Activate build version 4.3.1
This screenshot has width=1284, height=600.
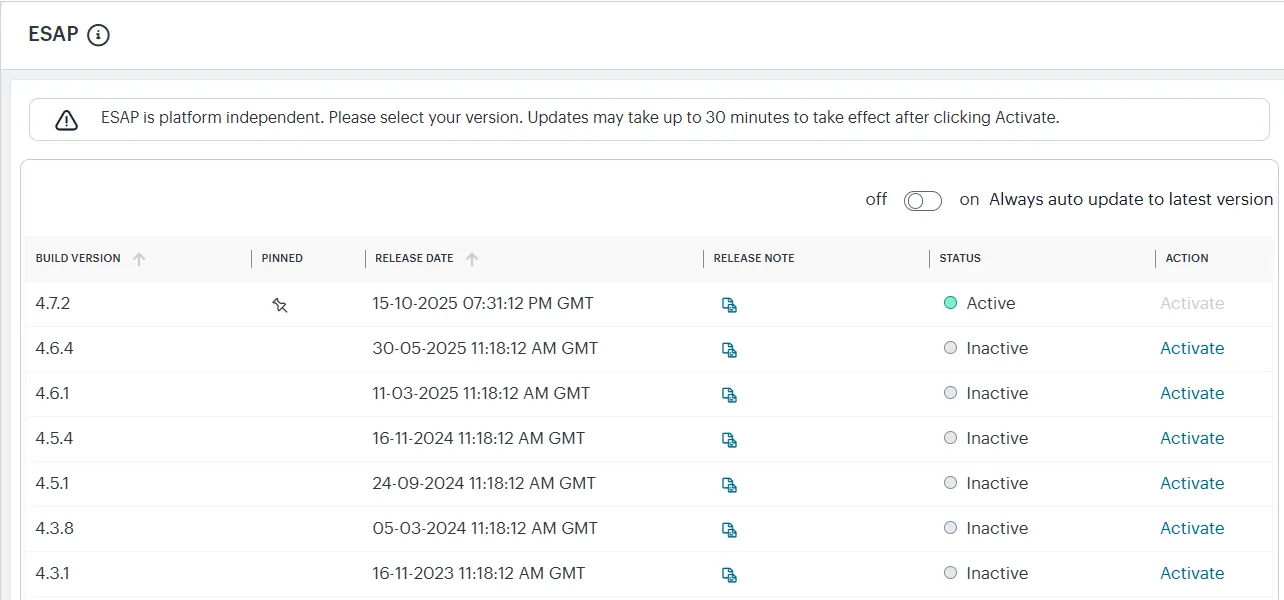tap(1192, 573)
